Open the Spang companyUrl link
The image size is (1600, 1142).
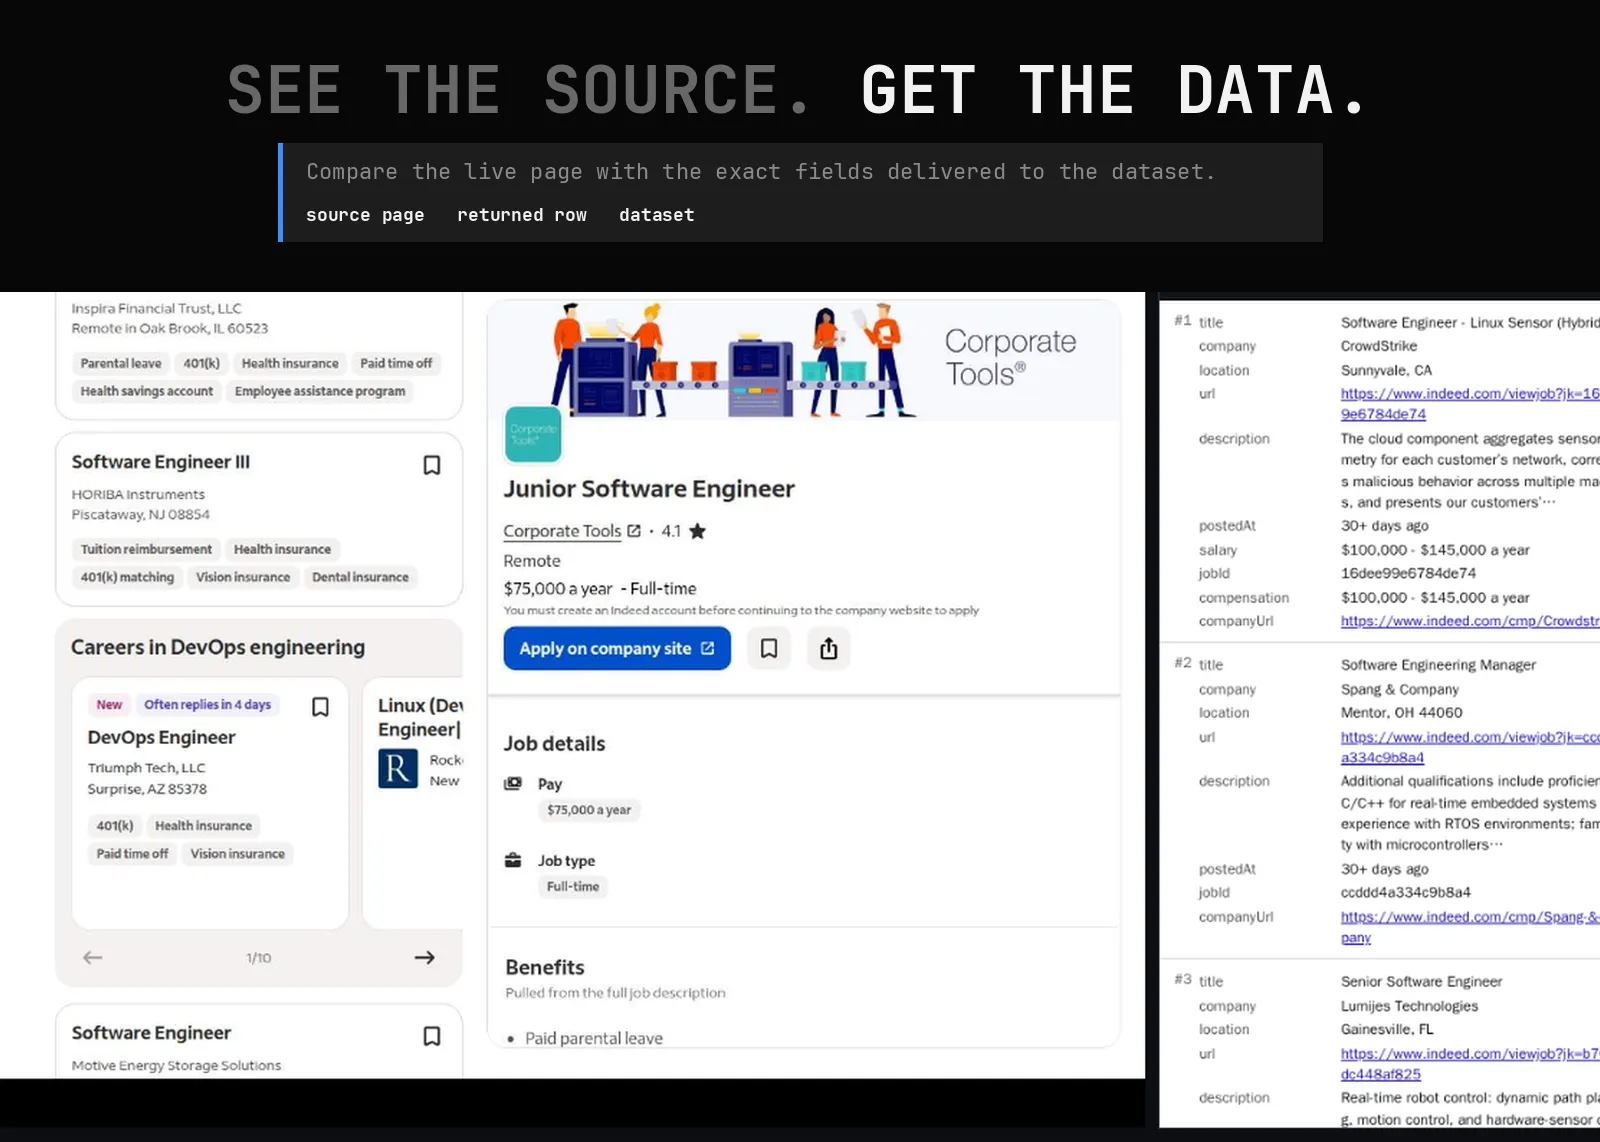pos(1470,927)
